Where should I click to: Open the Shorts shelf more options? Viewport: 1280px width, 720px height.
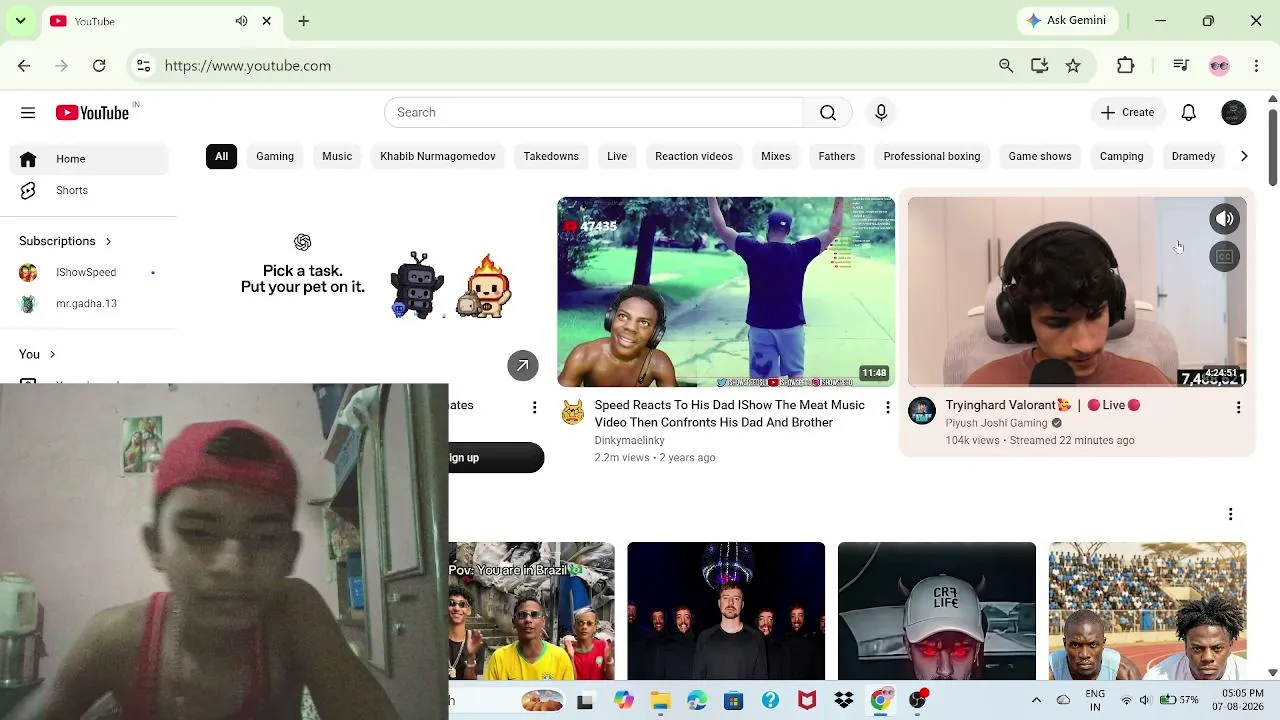[x=1230, y=514]
